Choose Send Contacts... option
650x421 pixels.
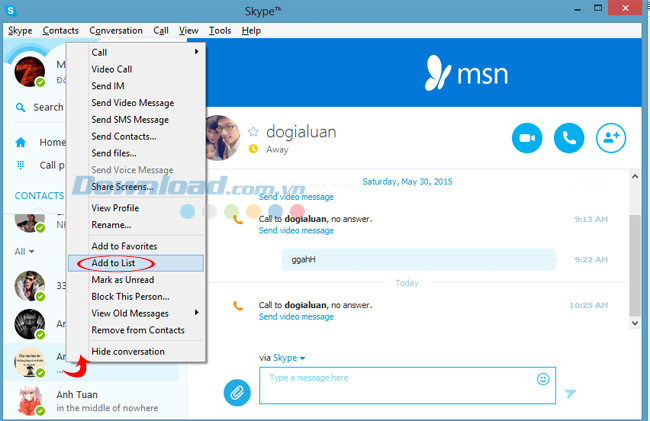pos(136,136)
